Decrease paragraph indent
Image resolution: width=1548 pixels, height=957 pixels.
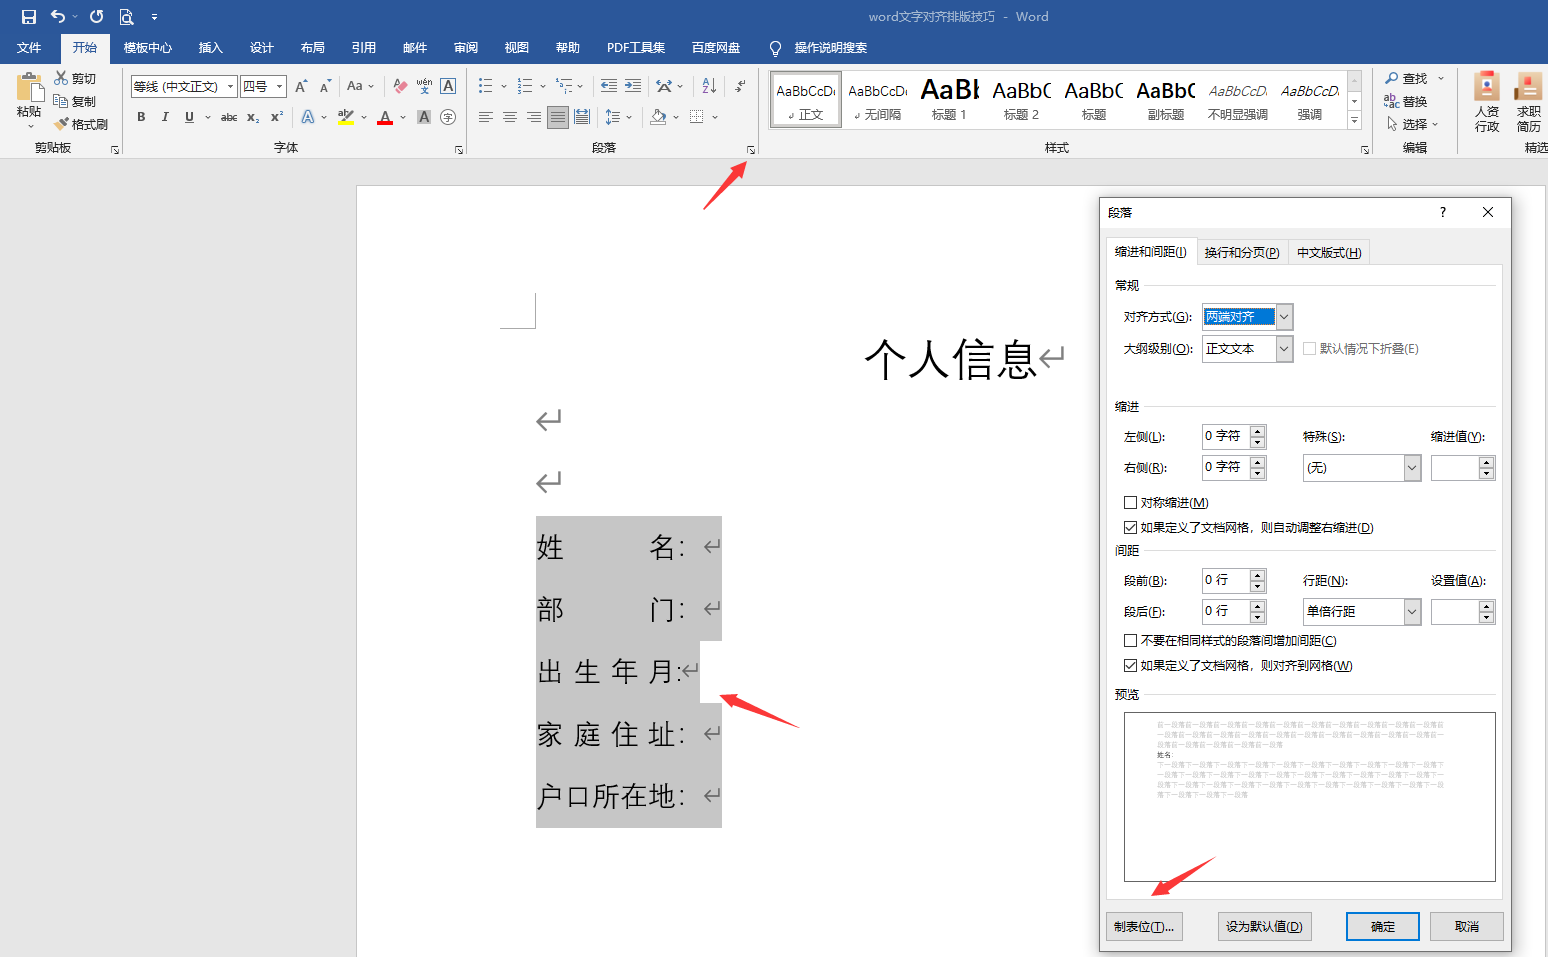coord(609,86)
